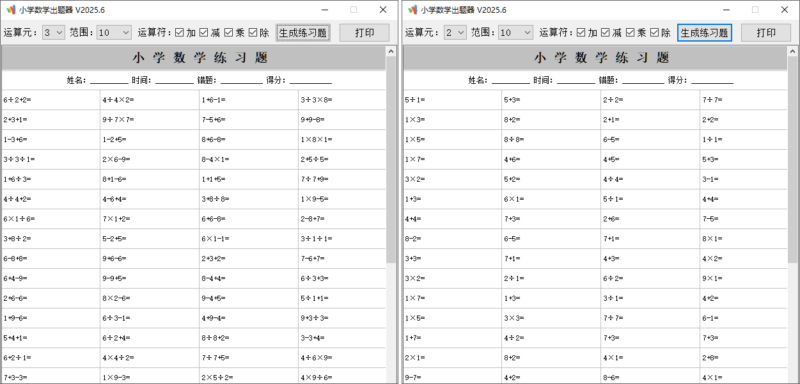Viewport: 800px width, 384px height.
Task: Select the problem 8×2-6= in left window
Action: coord(116,298)
